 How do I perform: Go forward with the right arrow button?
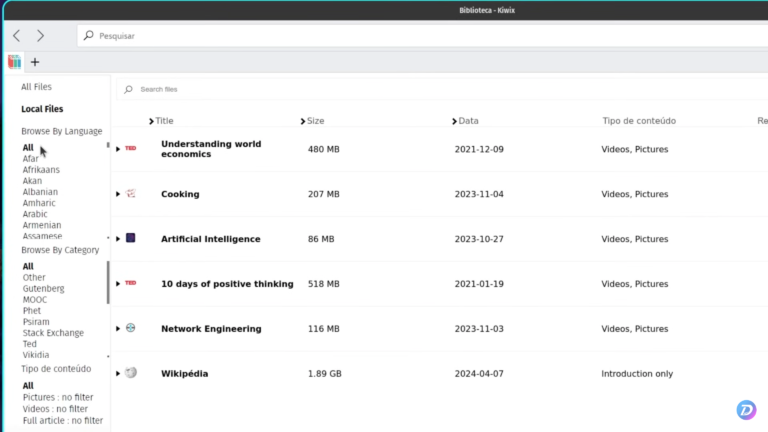pos(41,35)
